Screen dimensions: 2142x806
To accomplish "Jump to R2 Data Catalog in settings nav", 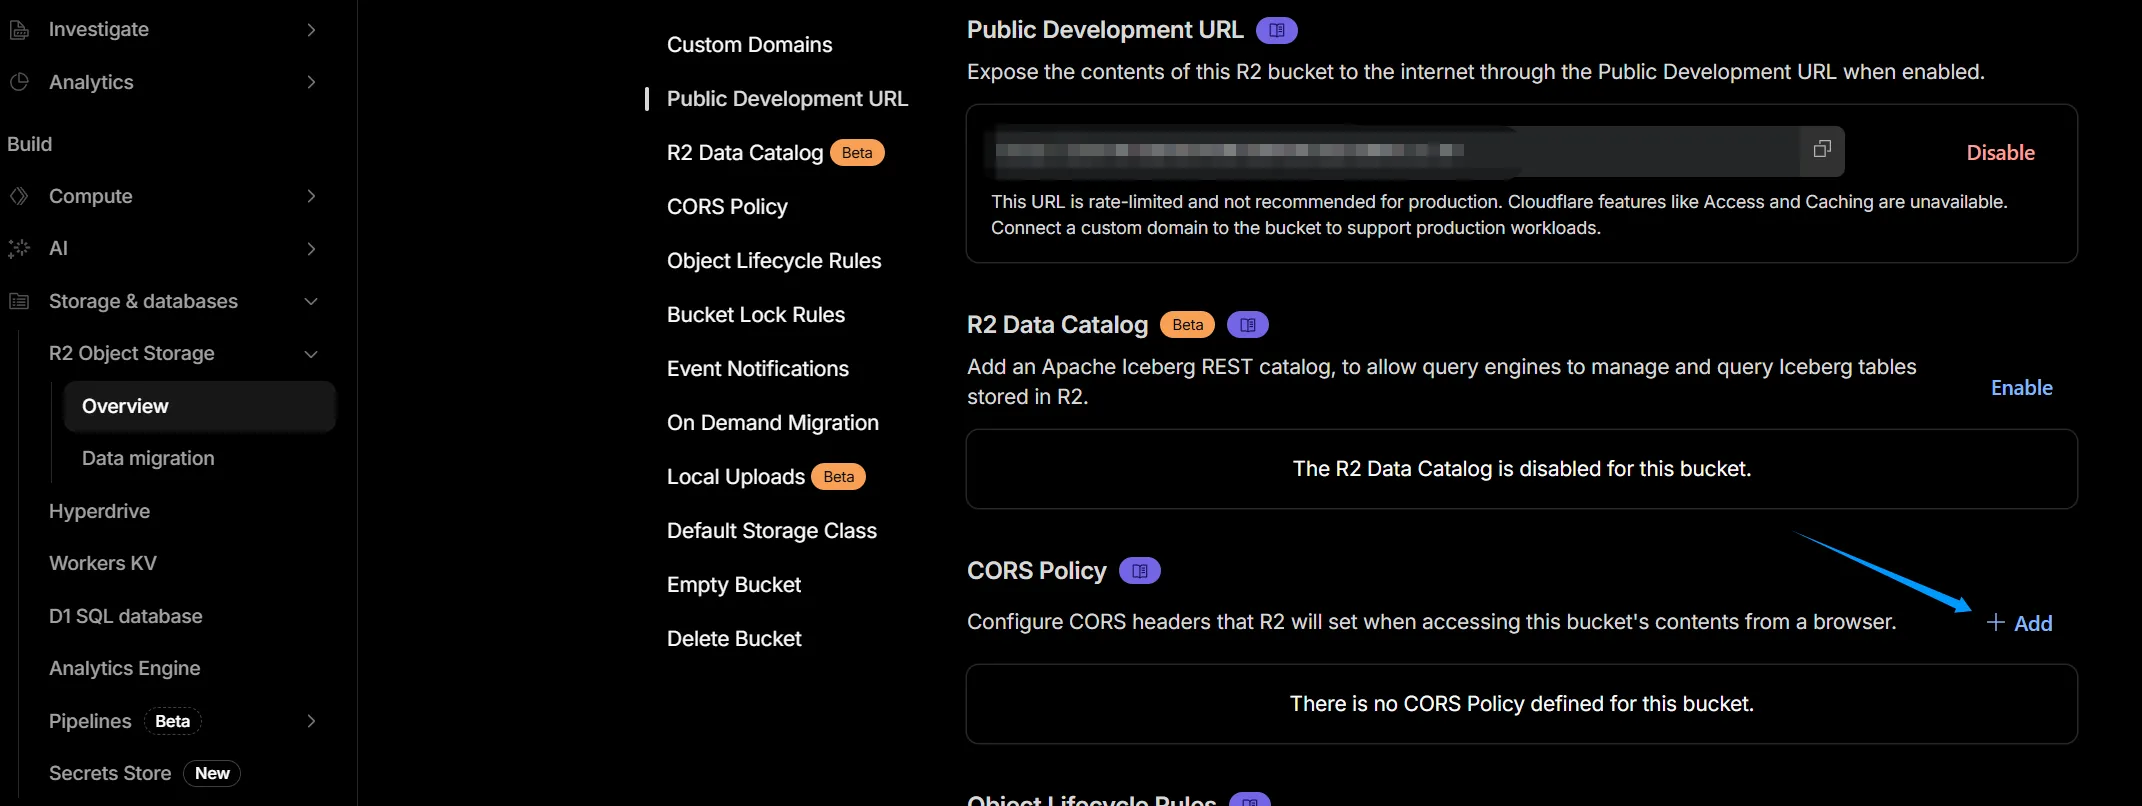I will (745, 153).
